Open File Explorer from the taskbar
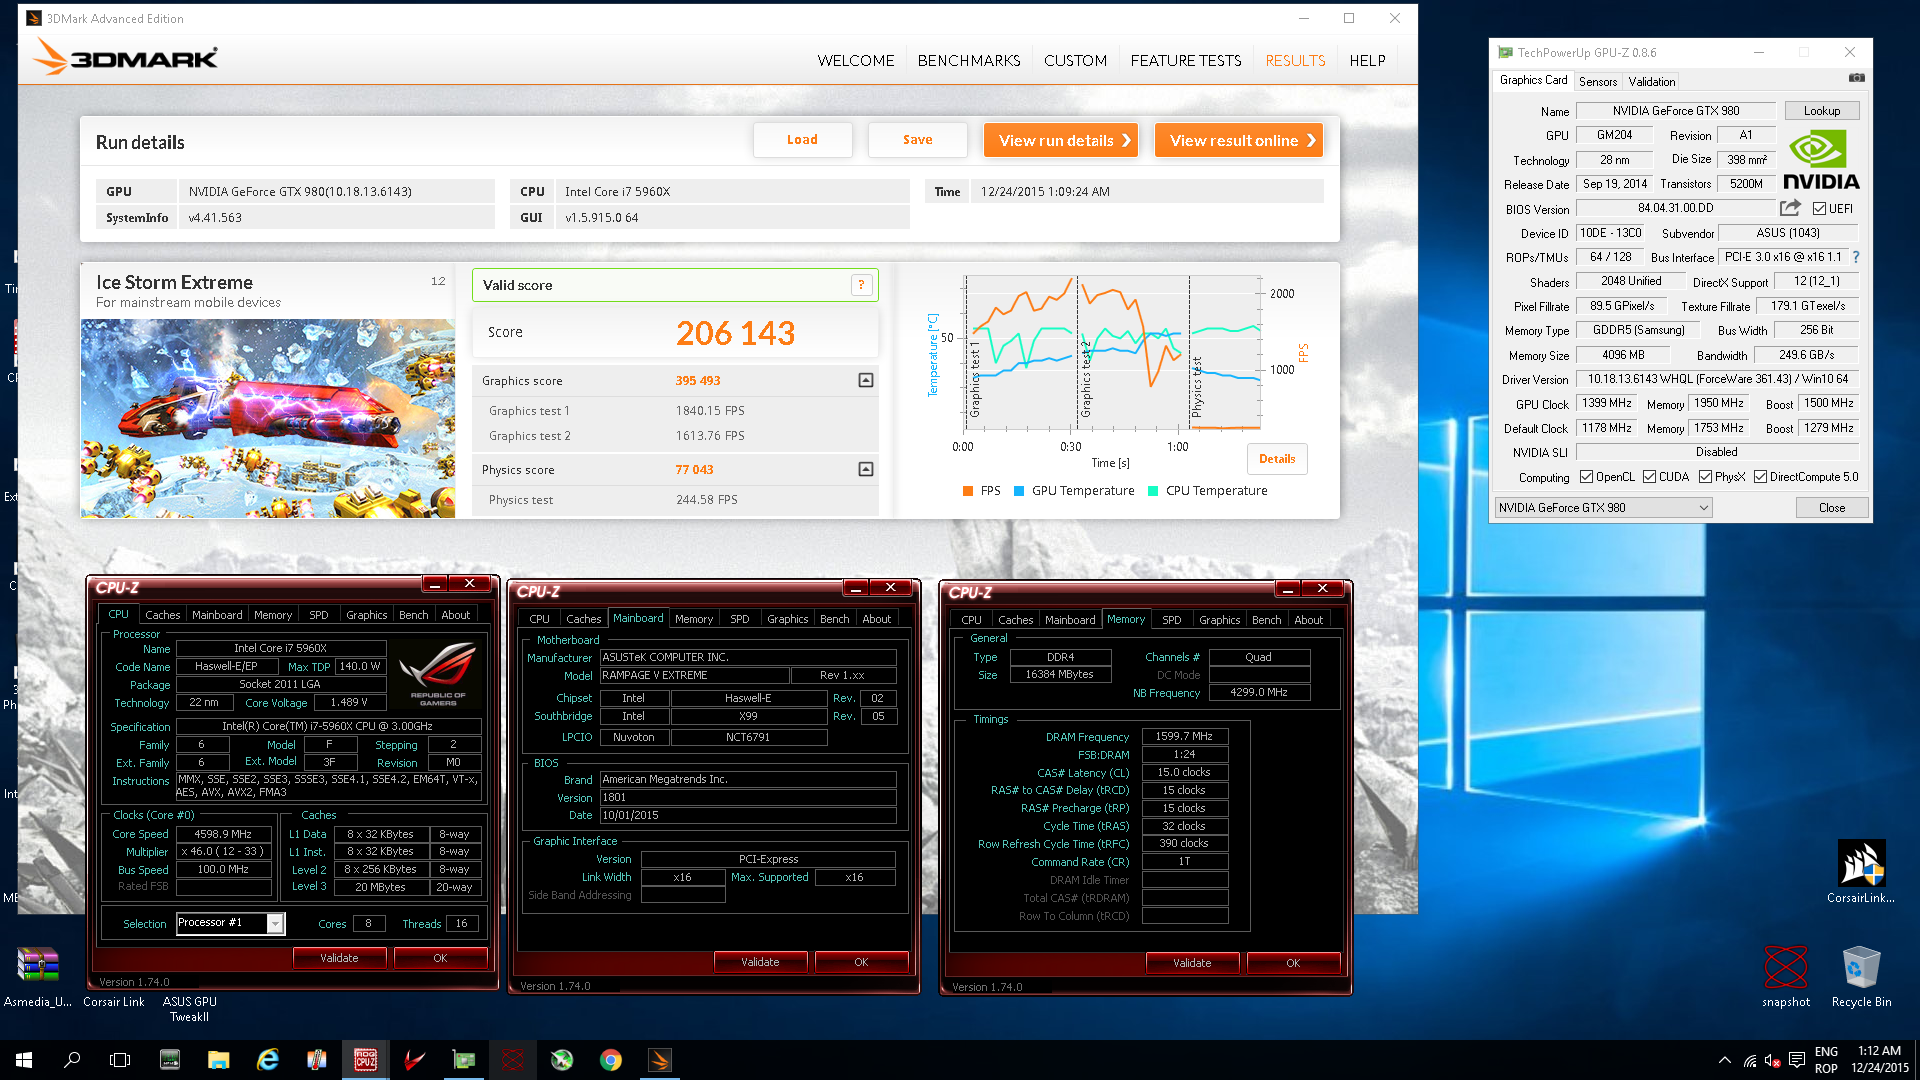The height and width of the screenshot is (1080, 1920). tap(218, 1060)
